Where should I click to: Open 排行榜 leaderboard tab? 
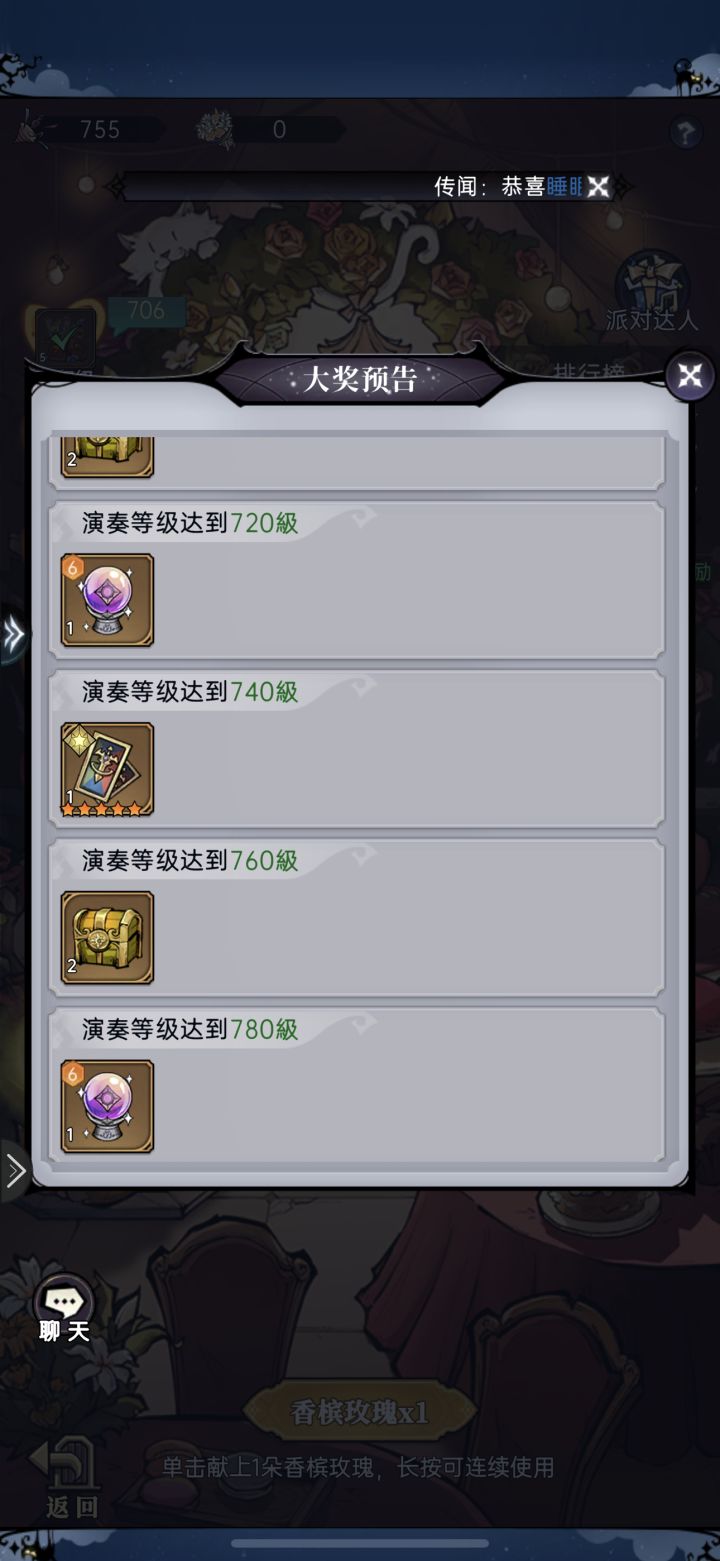coord(590,371)
